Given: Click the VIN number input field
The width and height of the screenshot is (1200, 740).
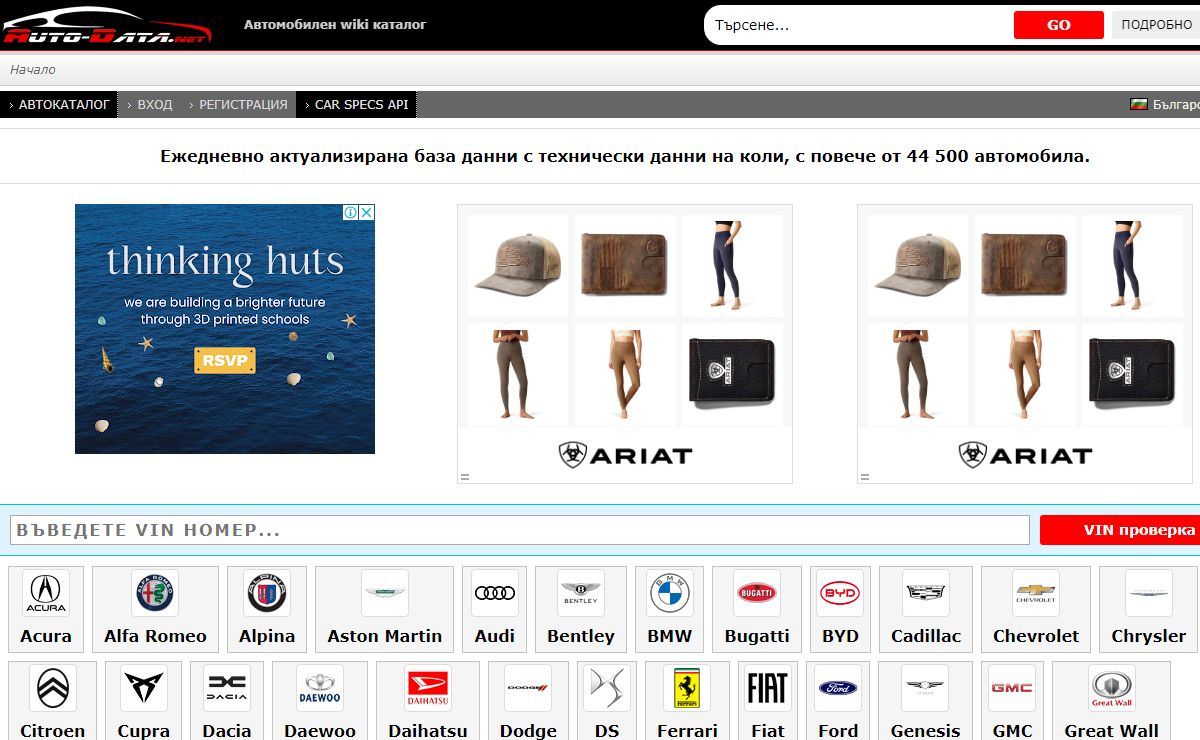Looking at the screenshot, I should pyautogui.click(x=520, y=530).
